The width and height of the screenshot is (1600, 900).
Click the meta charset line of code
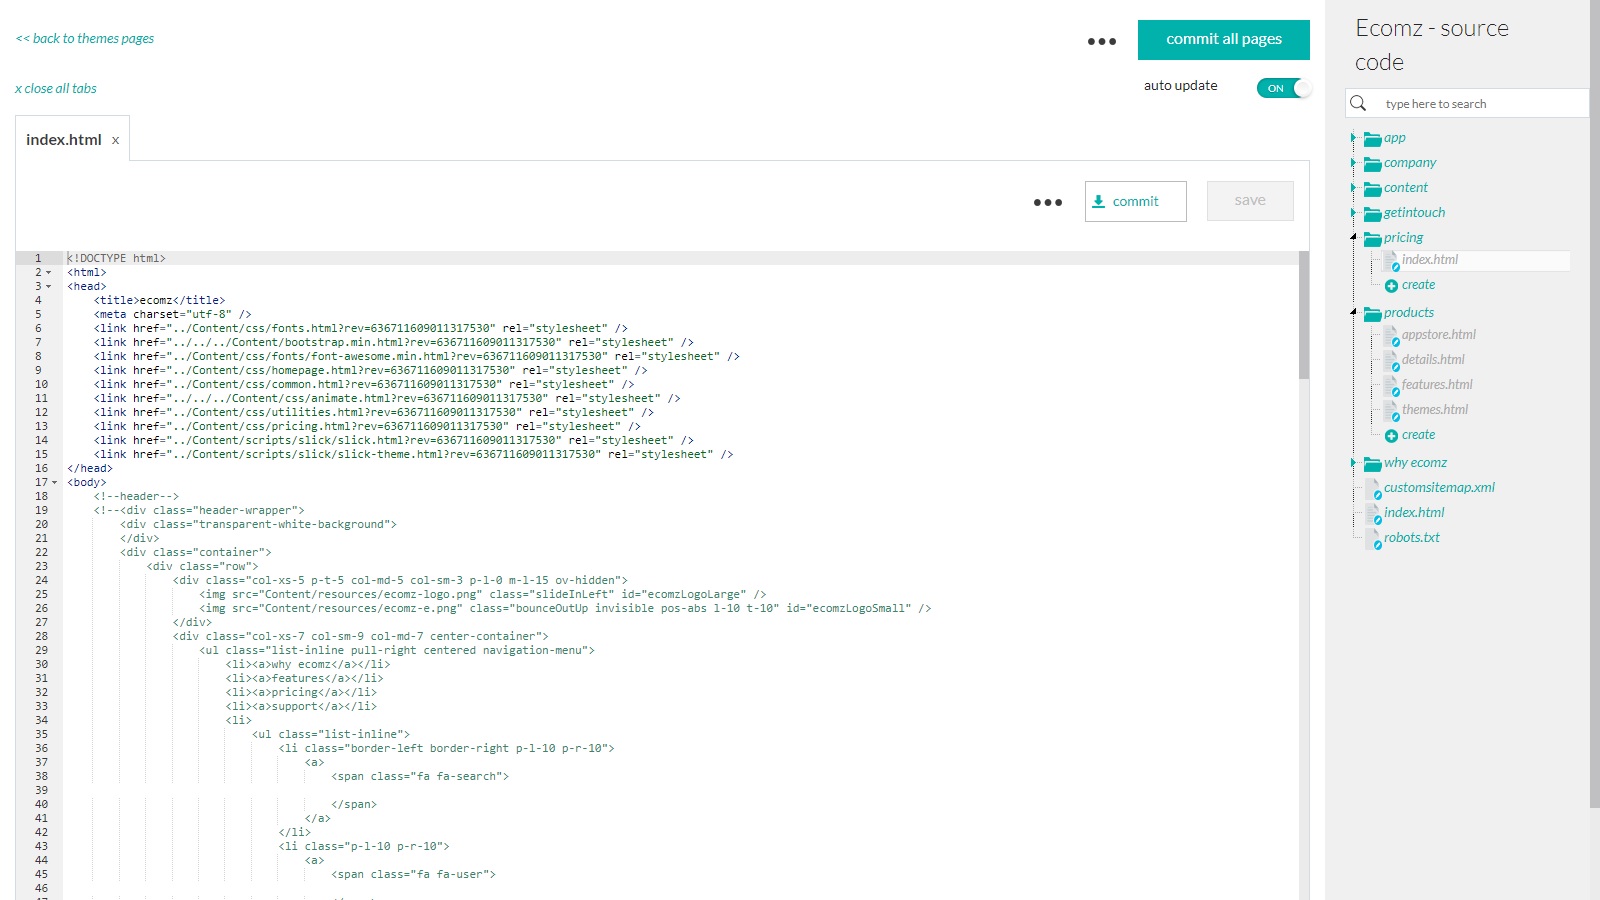tap(173, 315)
